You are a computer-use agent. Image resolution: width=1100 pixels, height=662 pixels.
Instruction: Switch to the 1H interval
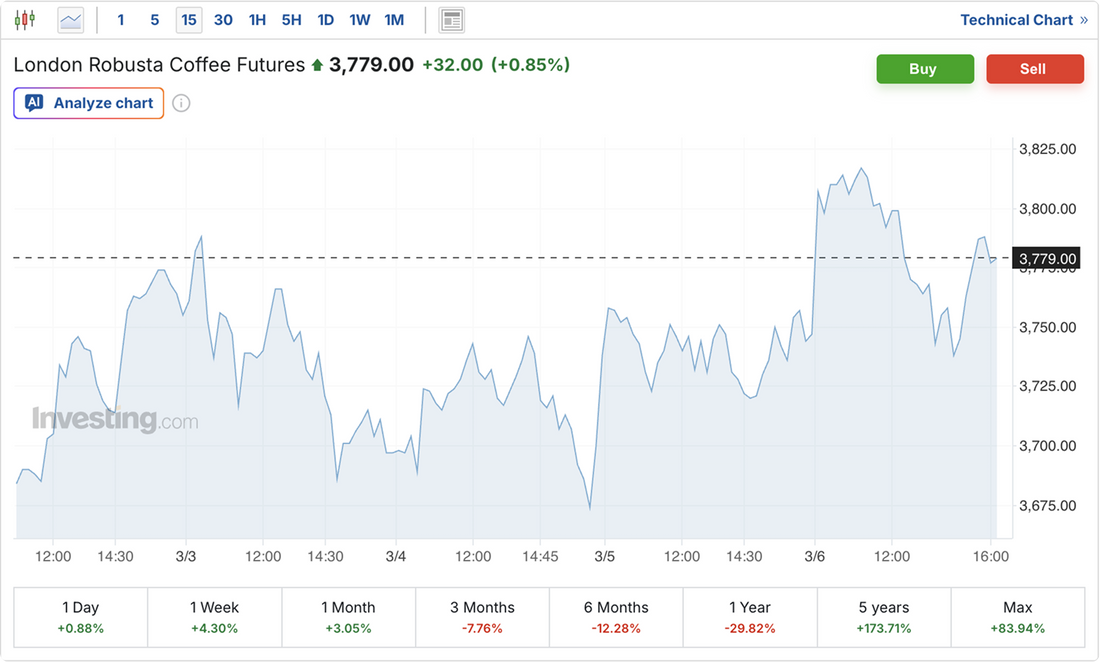257,20
